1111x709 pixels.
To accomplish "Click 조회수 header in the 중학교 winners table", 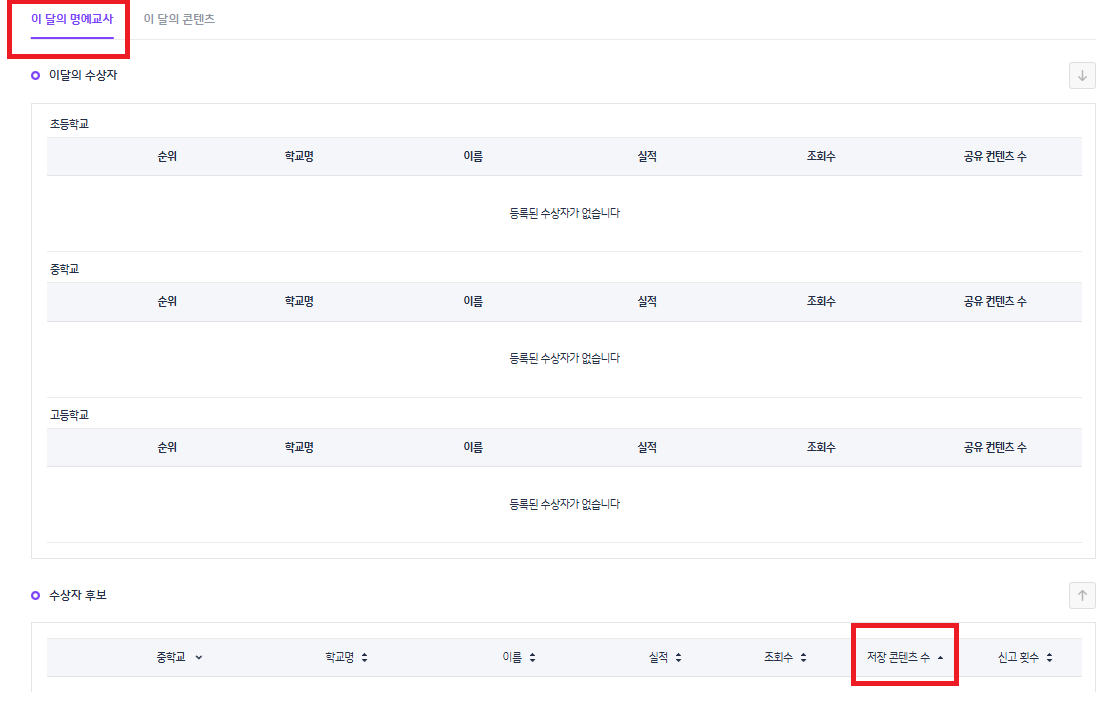I will tap(821, 302).
